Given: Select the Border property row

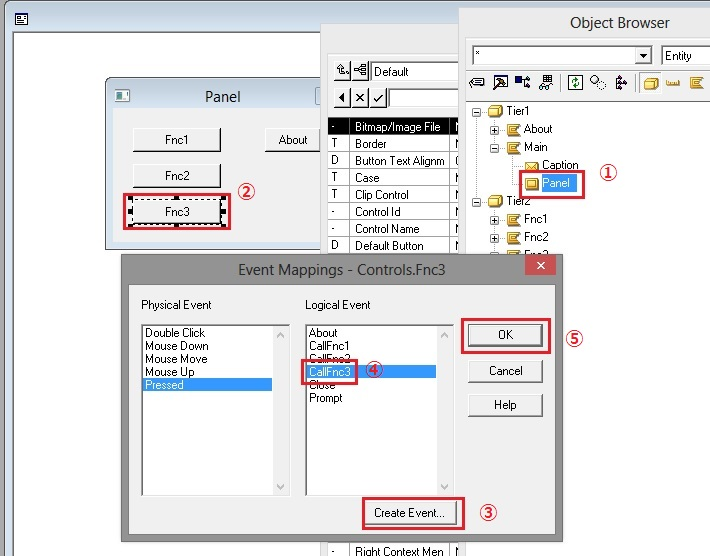Looking at the screenshot, I should tap(393, 144).
